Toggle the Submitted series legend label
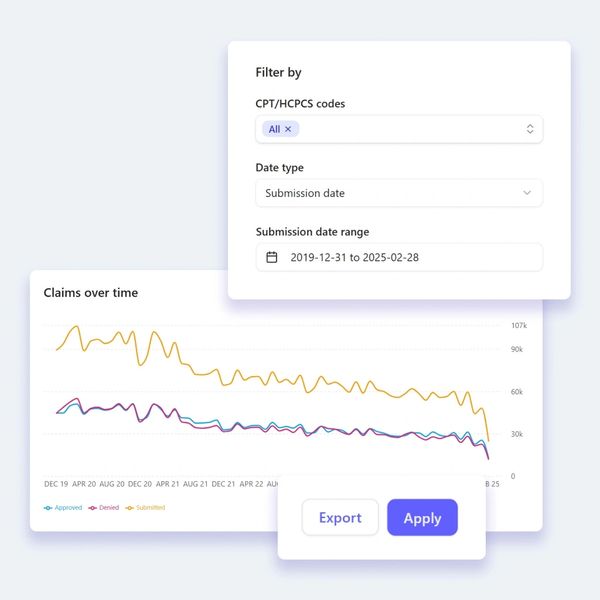 [x=150, y=508]
